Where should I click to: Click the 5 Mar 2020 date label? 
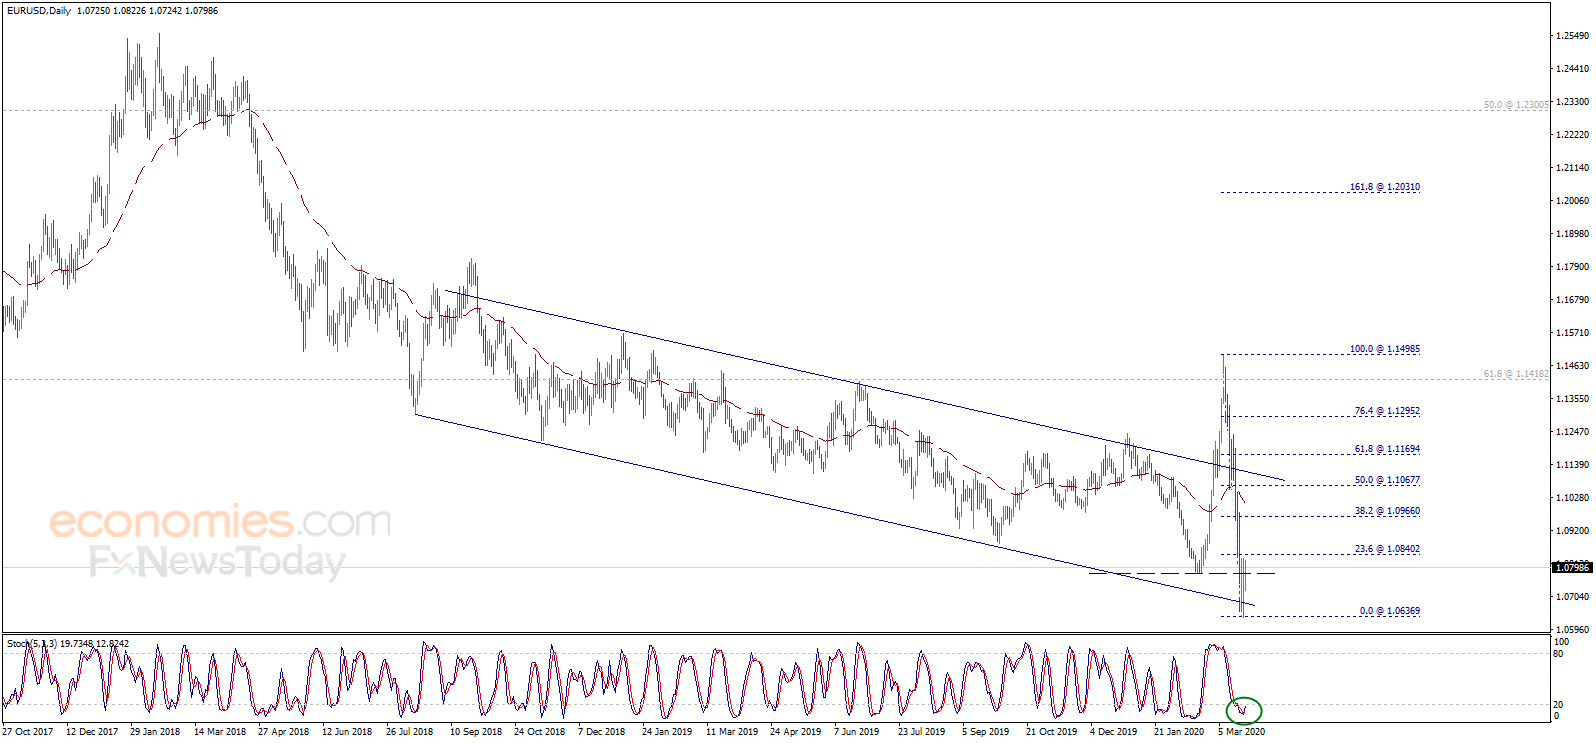tap(1241, 732)
